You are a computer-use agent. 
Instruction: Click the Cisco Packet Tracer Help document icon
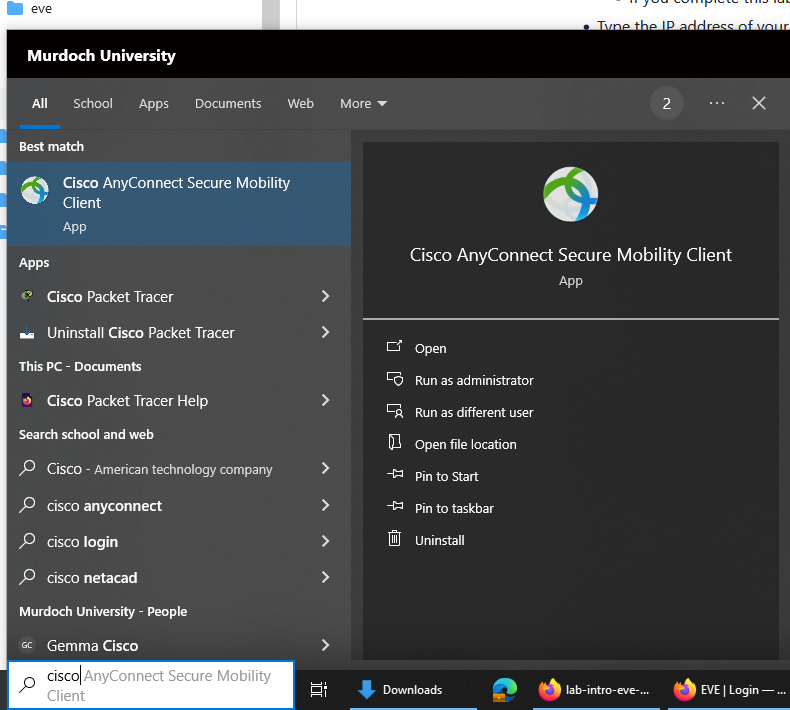27,401
